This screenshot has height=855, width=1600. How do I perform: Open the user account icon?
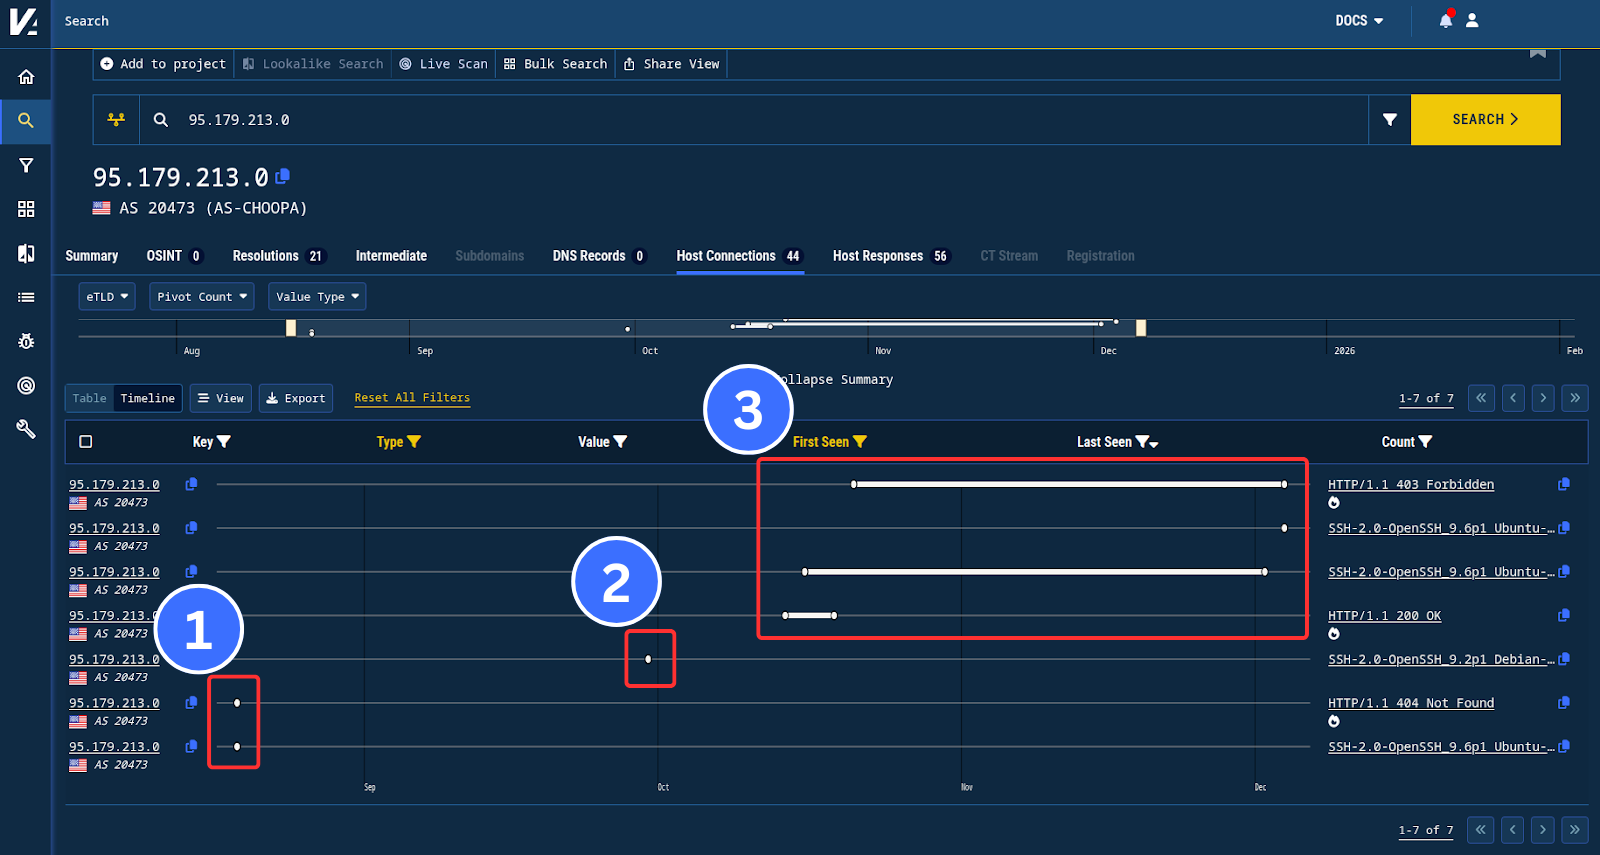tap(1472, 20)
